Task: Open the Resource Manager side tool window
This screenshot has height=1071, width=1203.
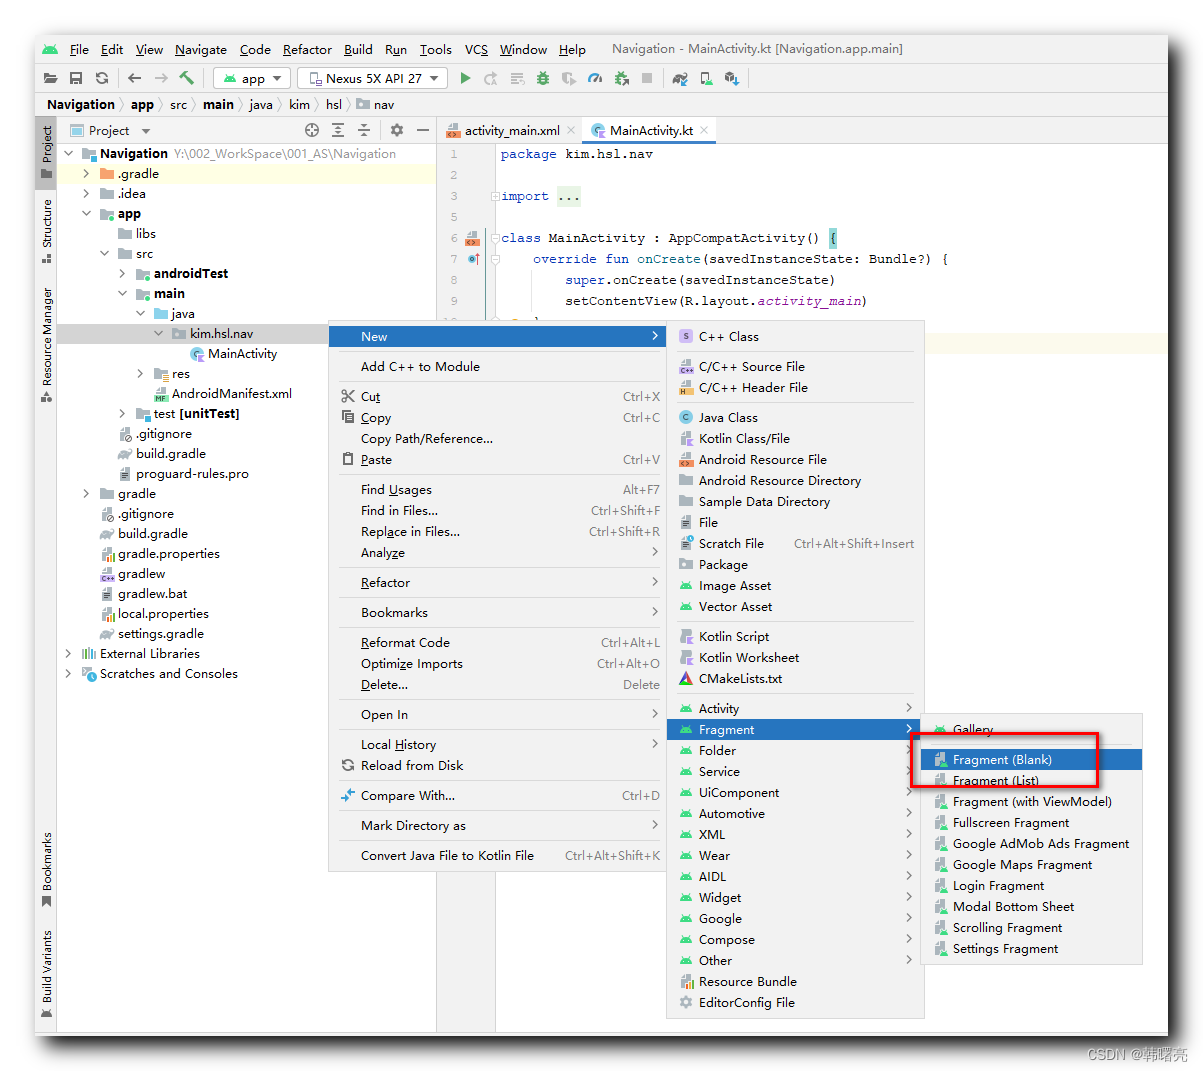Action: click(46, 345)
